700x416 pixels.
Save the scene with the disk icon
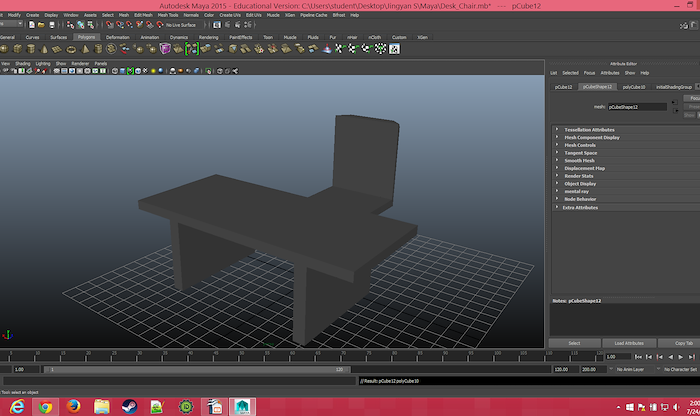[x=52, y=25]
